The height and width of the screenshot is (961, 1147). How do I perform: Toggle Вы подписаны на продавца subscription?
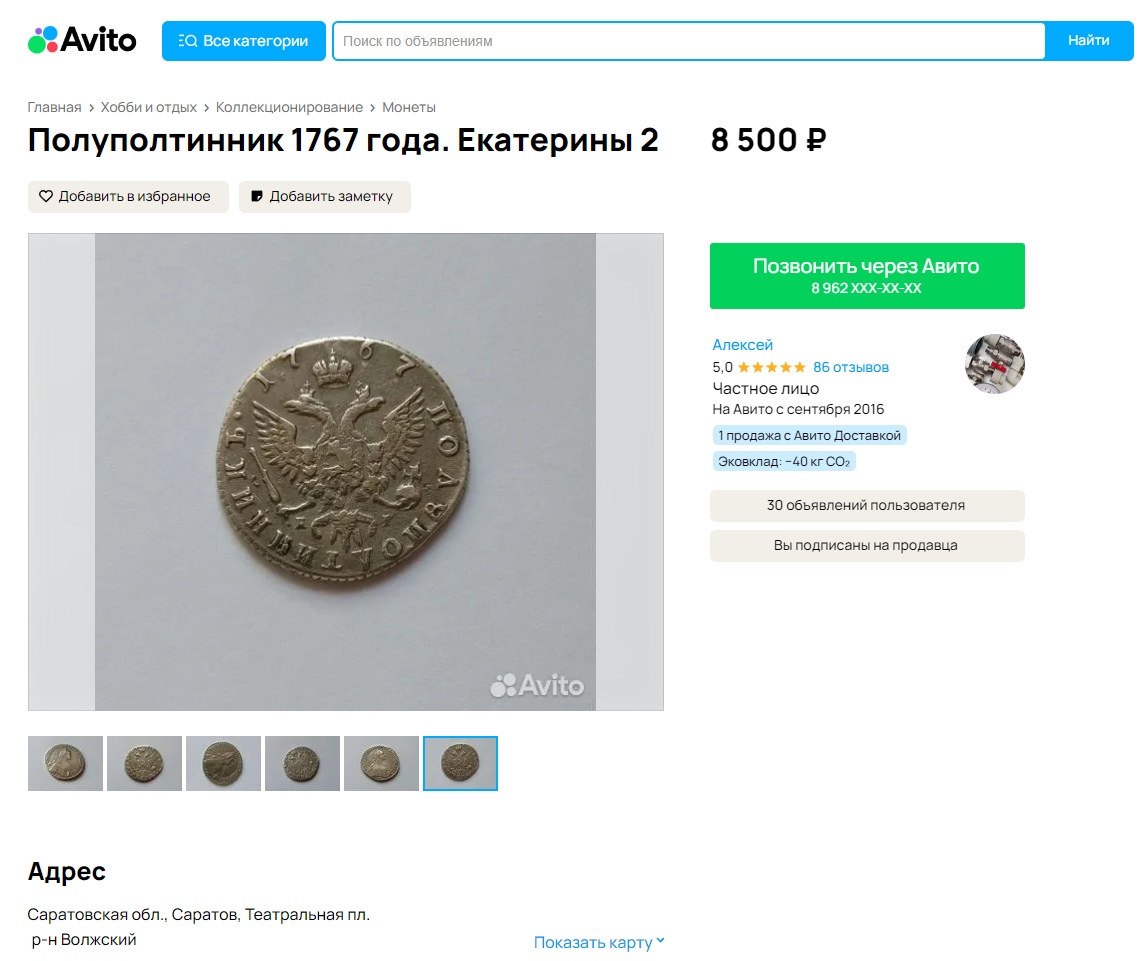(x=867, y=546)
